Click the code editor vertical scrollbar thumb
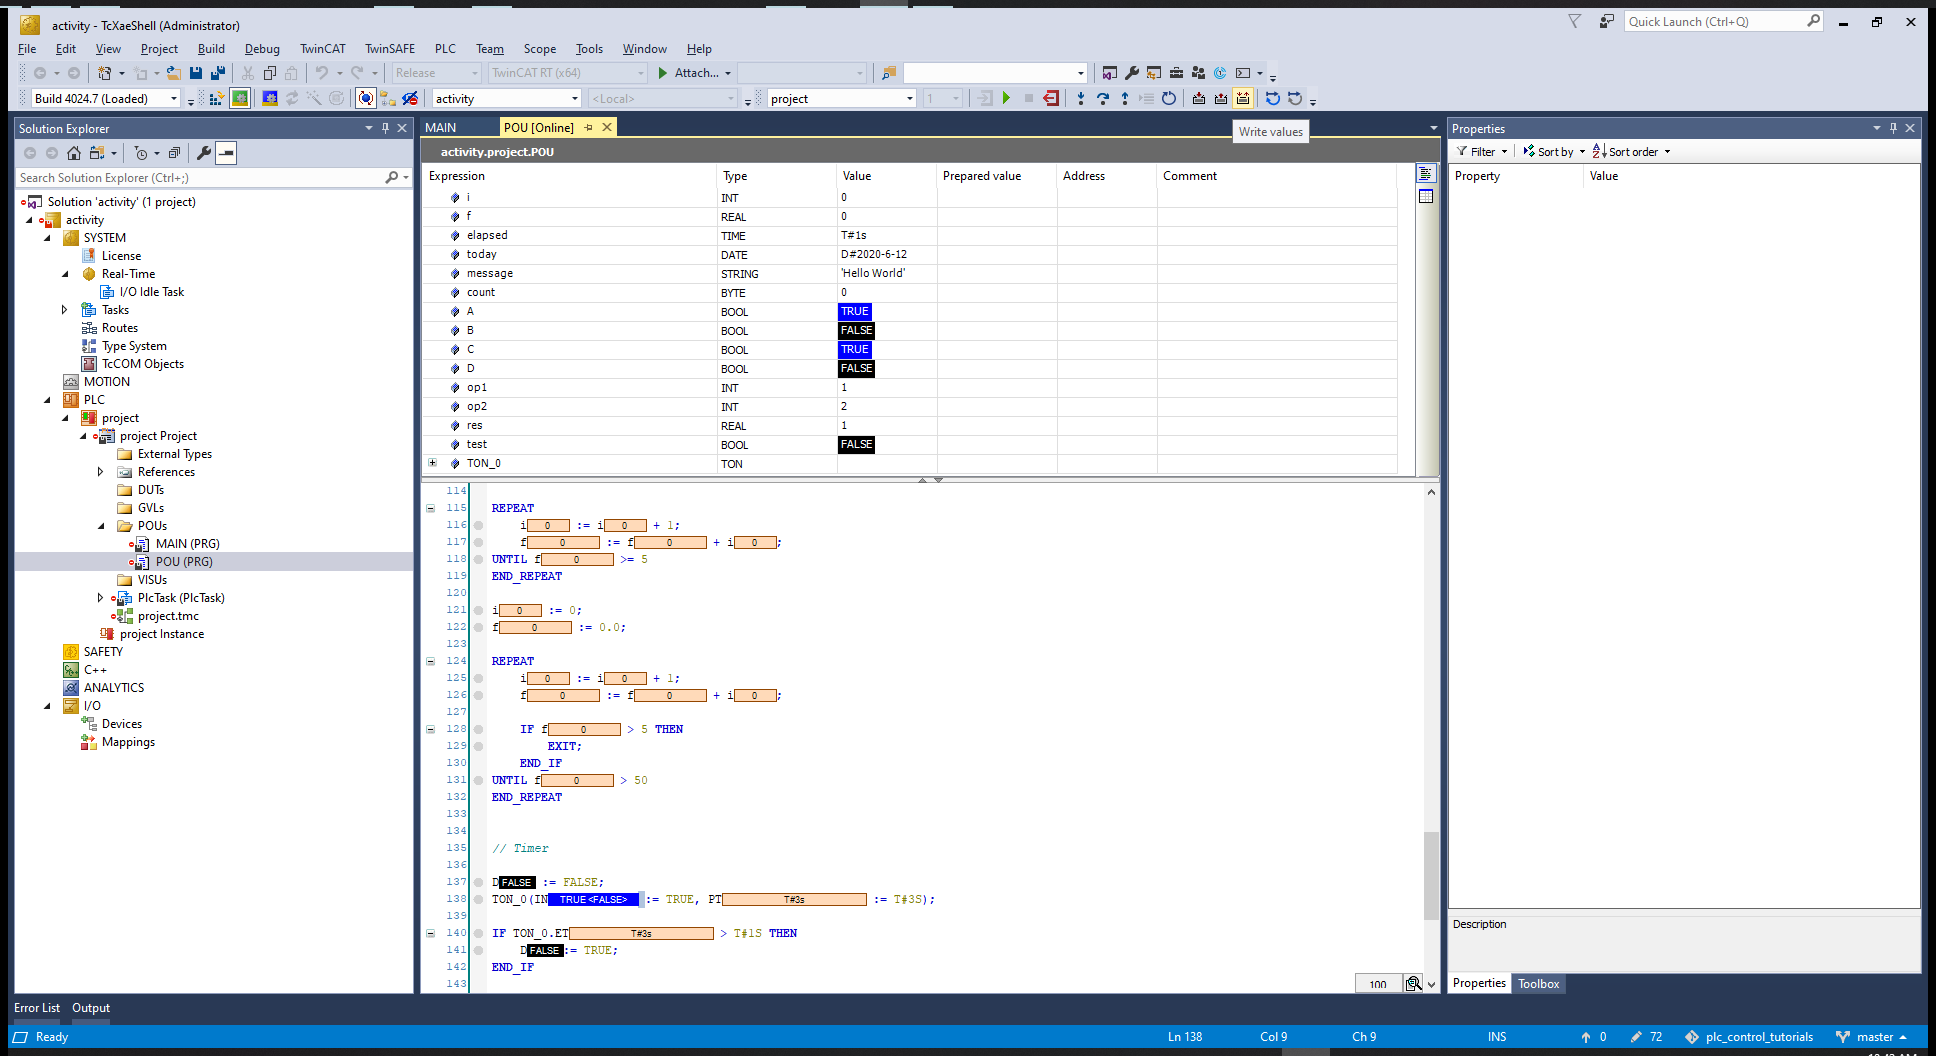This screenshot has height=1056, width=1936. (x=1431, y=875)
